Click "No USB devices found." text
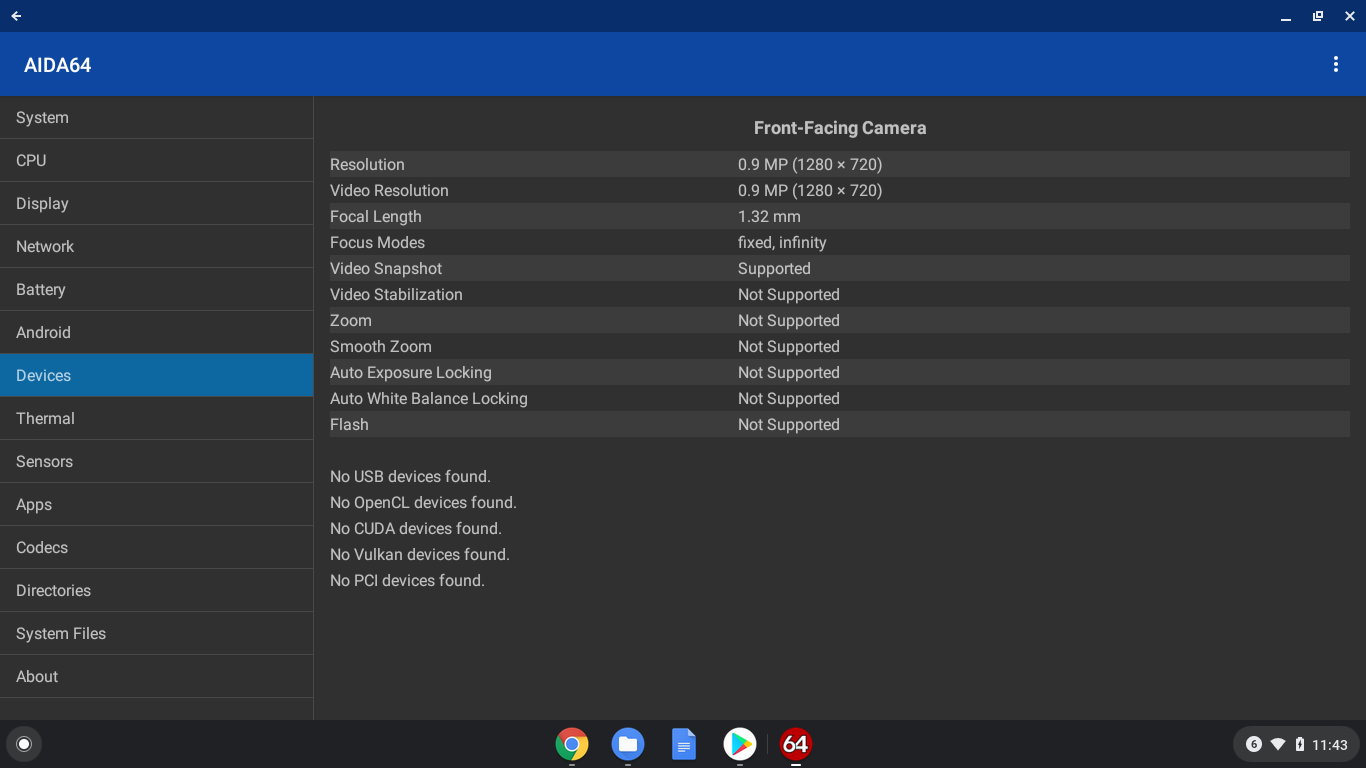 (410, 476)
